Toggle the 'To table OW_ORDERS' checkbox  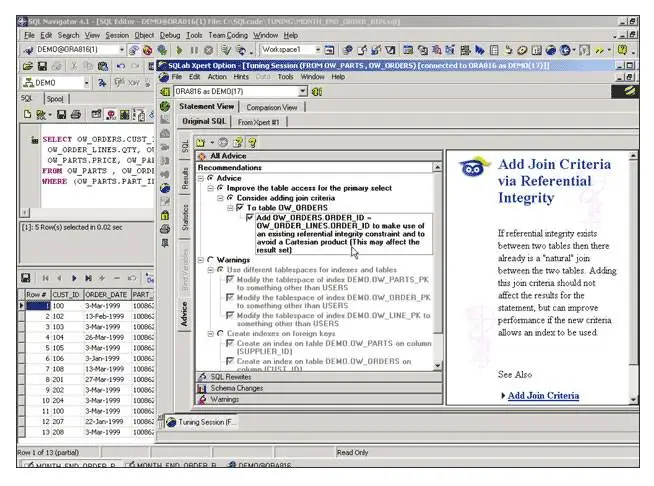click(x=240, y=207)
